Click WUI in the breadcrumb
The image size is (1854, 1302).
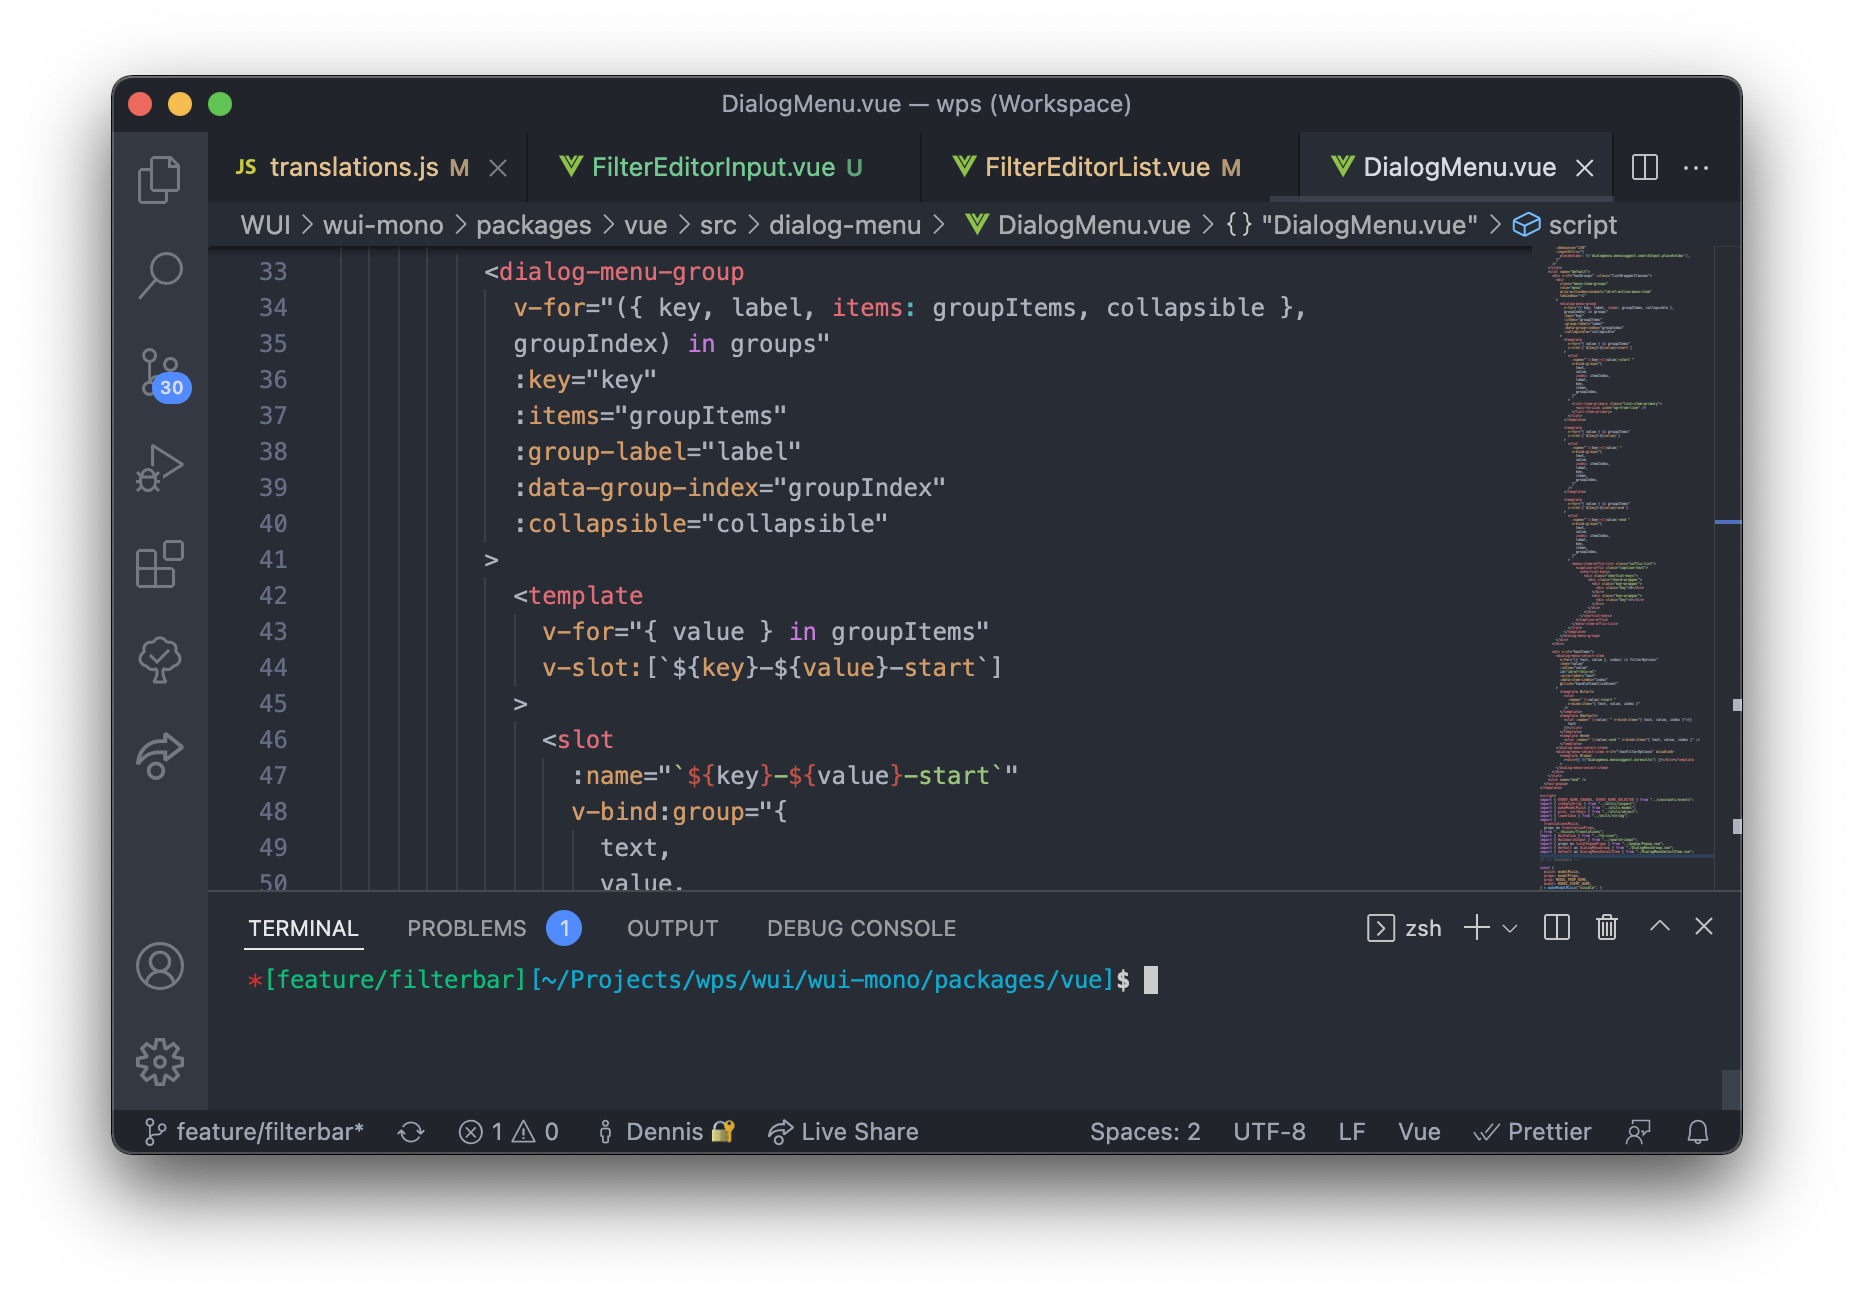(x=265, y=225)
